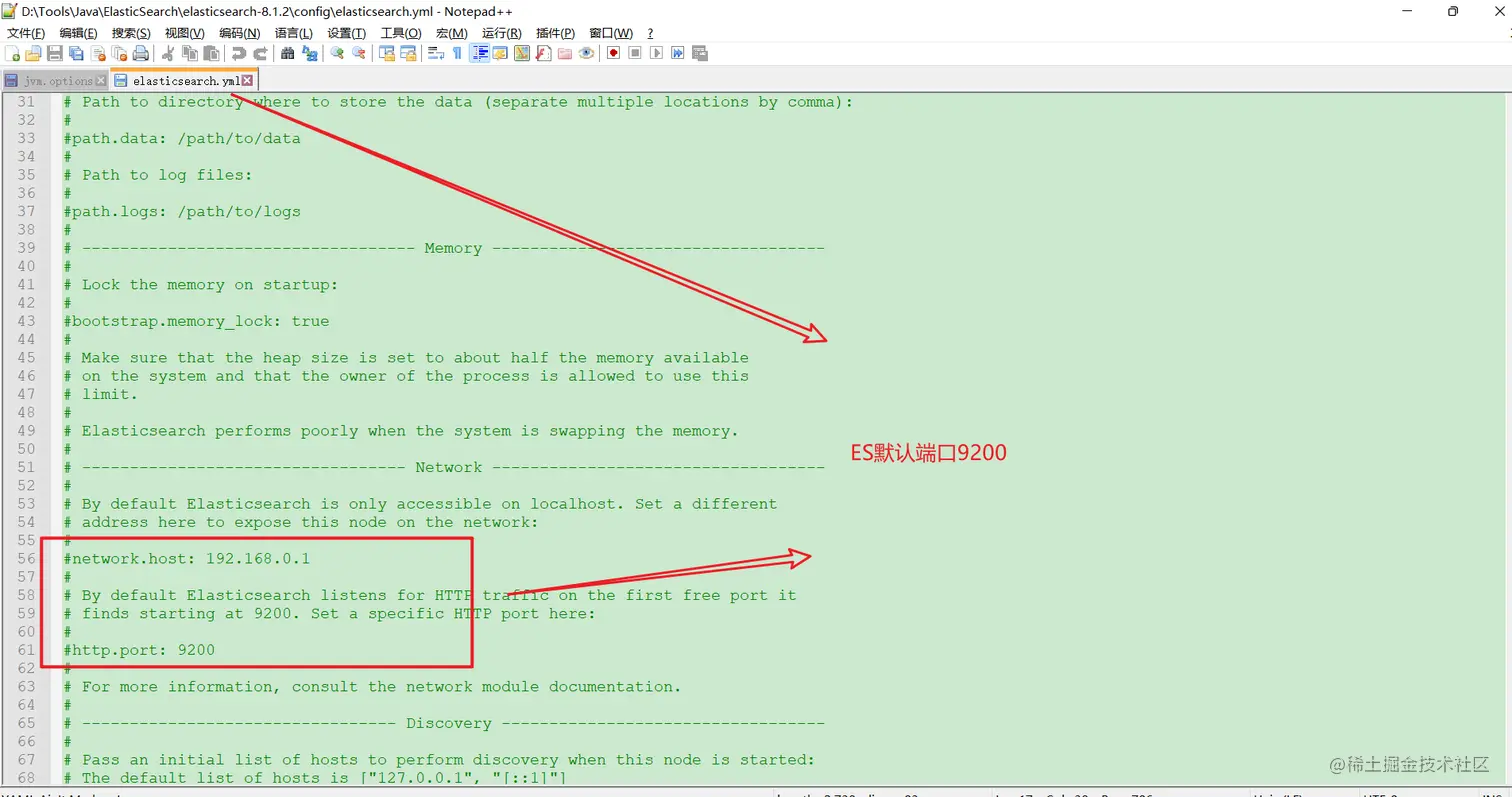Open the 运行(R) menu
1512x797 pixels.
click(x=502, y=33)
